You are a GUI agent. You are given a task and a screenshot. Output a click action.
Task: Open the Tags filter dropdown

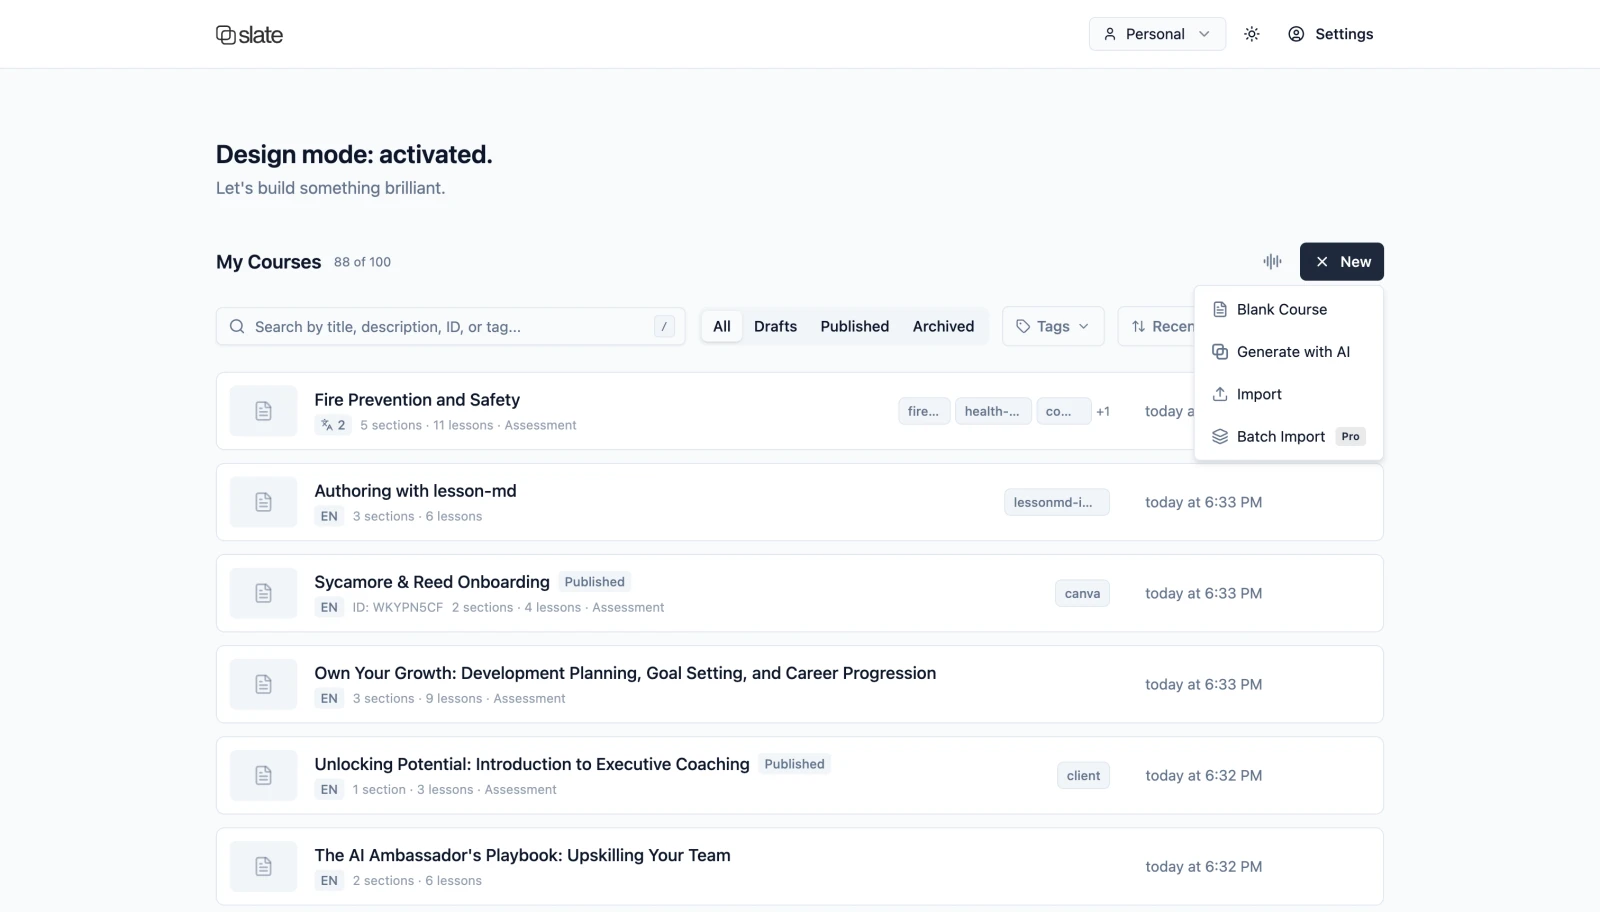pos(1053,326)
